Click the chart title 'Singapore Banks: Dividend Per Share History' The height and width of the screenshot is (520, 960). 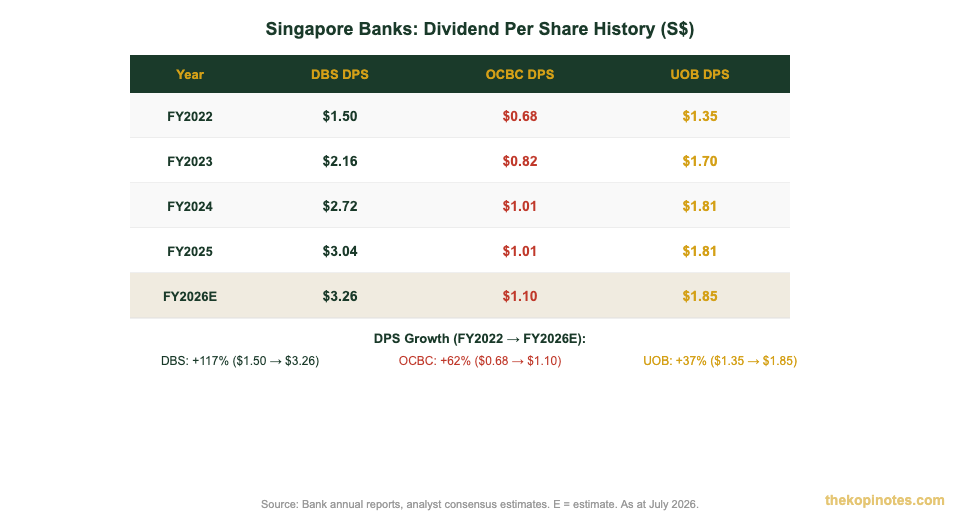point(479,29)
